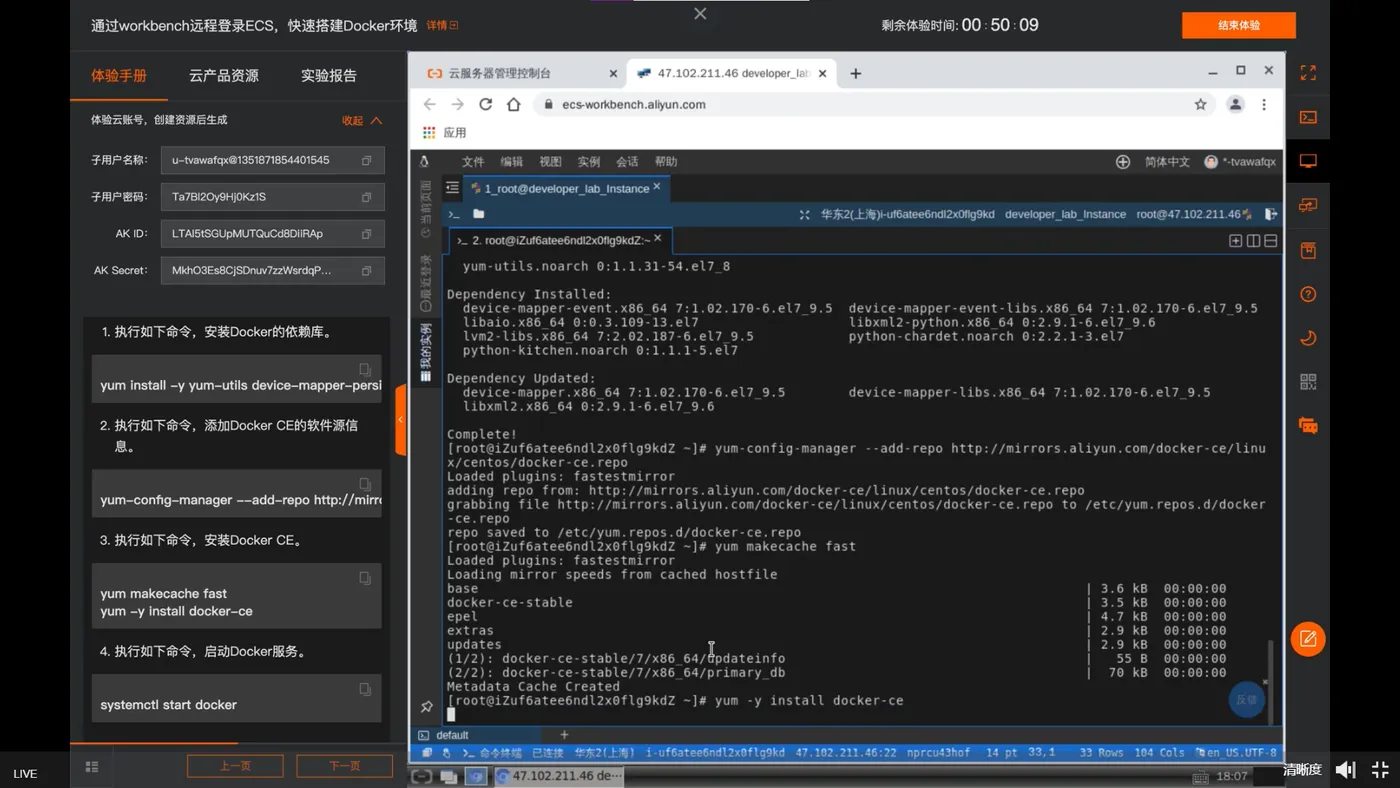Copy the AK ID value

pyautogui.click(x=367, y=234)
